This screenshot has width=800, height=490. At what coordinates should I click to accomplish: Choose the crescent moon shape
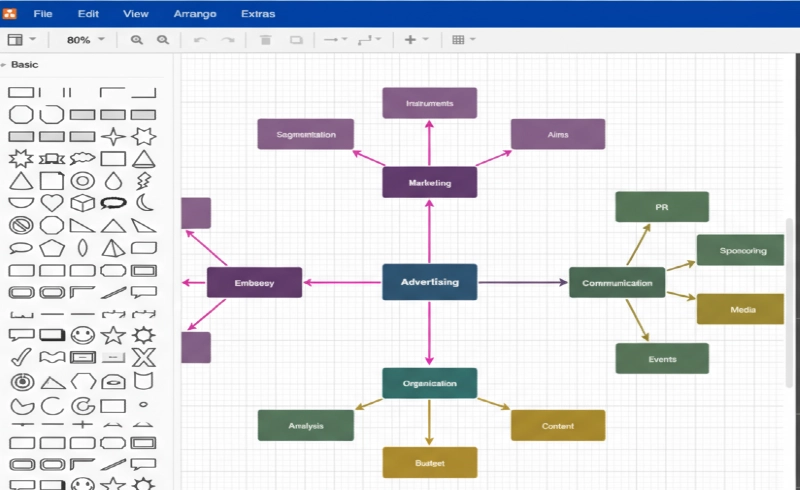coord(144,203)
